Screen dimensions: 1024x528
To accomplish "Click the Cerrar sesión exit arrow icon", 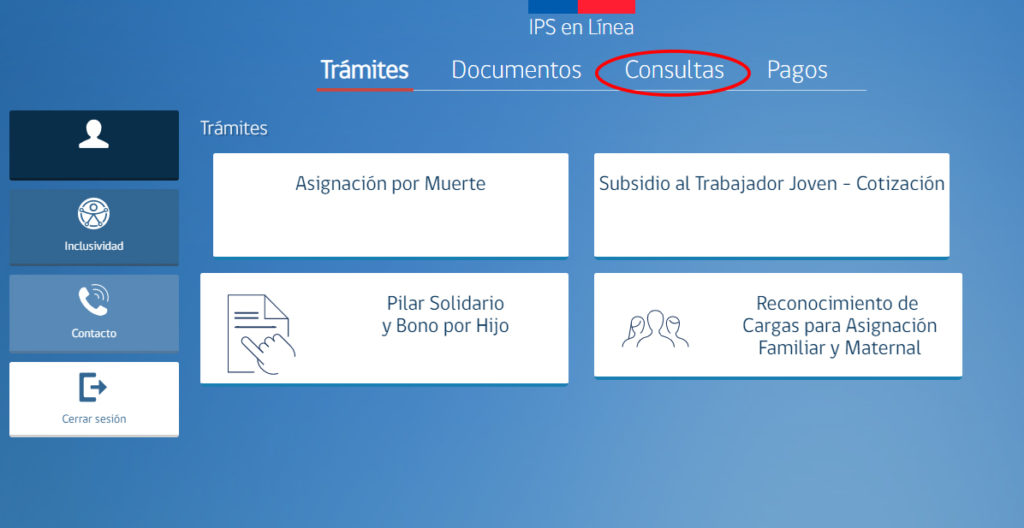I will 94,387.
